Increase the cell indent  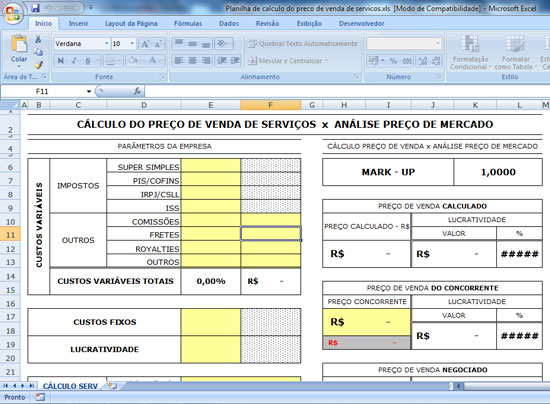pyautogui.click(x=235, y=61)
